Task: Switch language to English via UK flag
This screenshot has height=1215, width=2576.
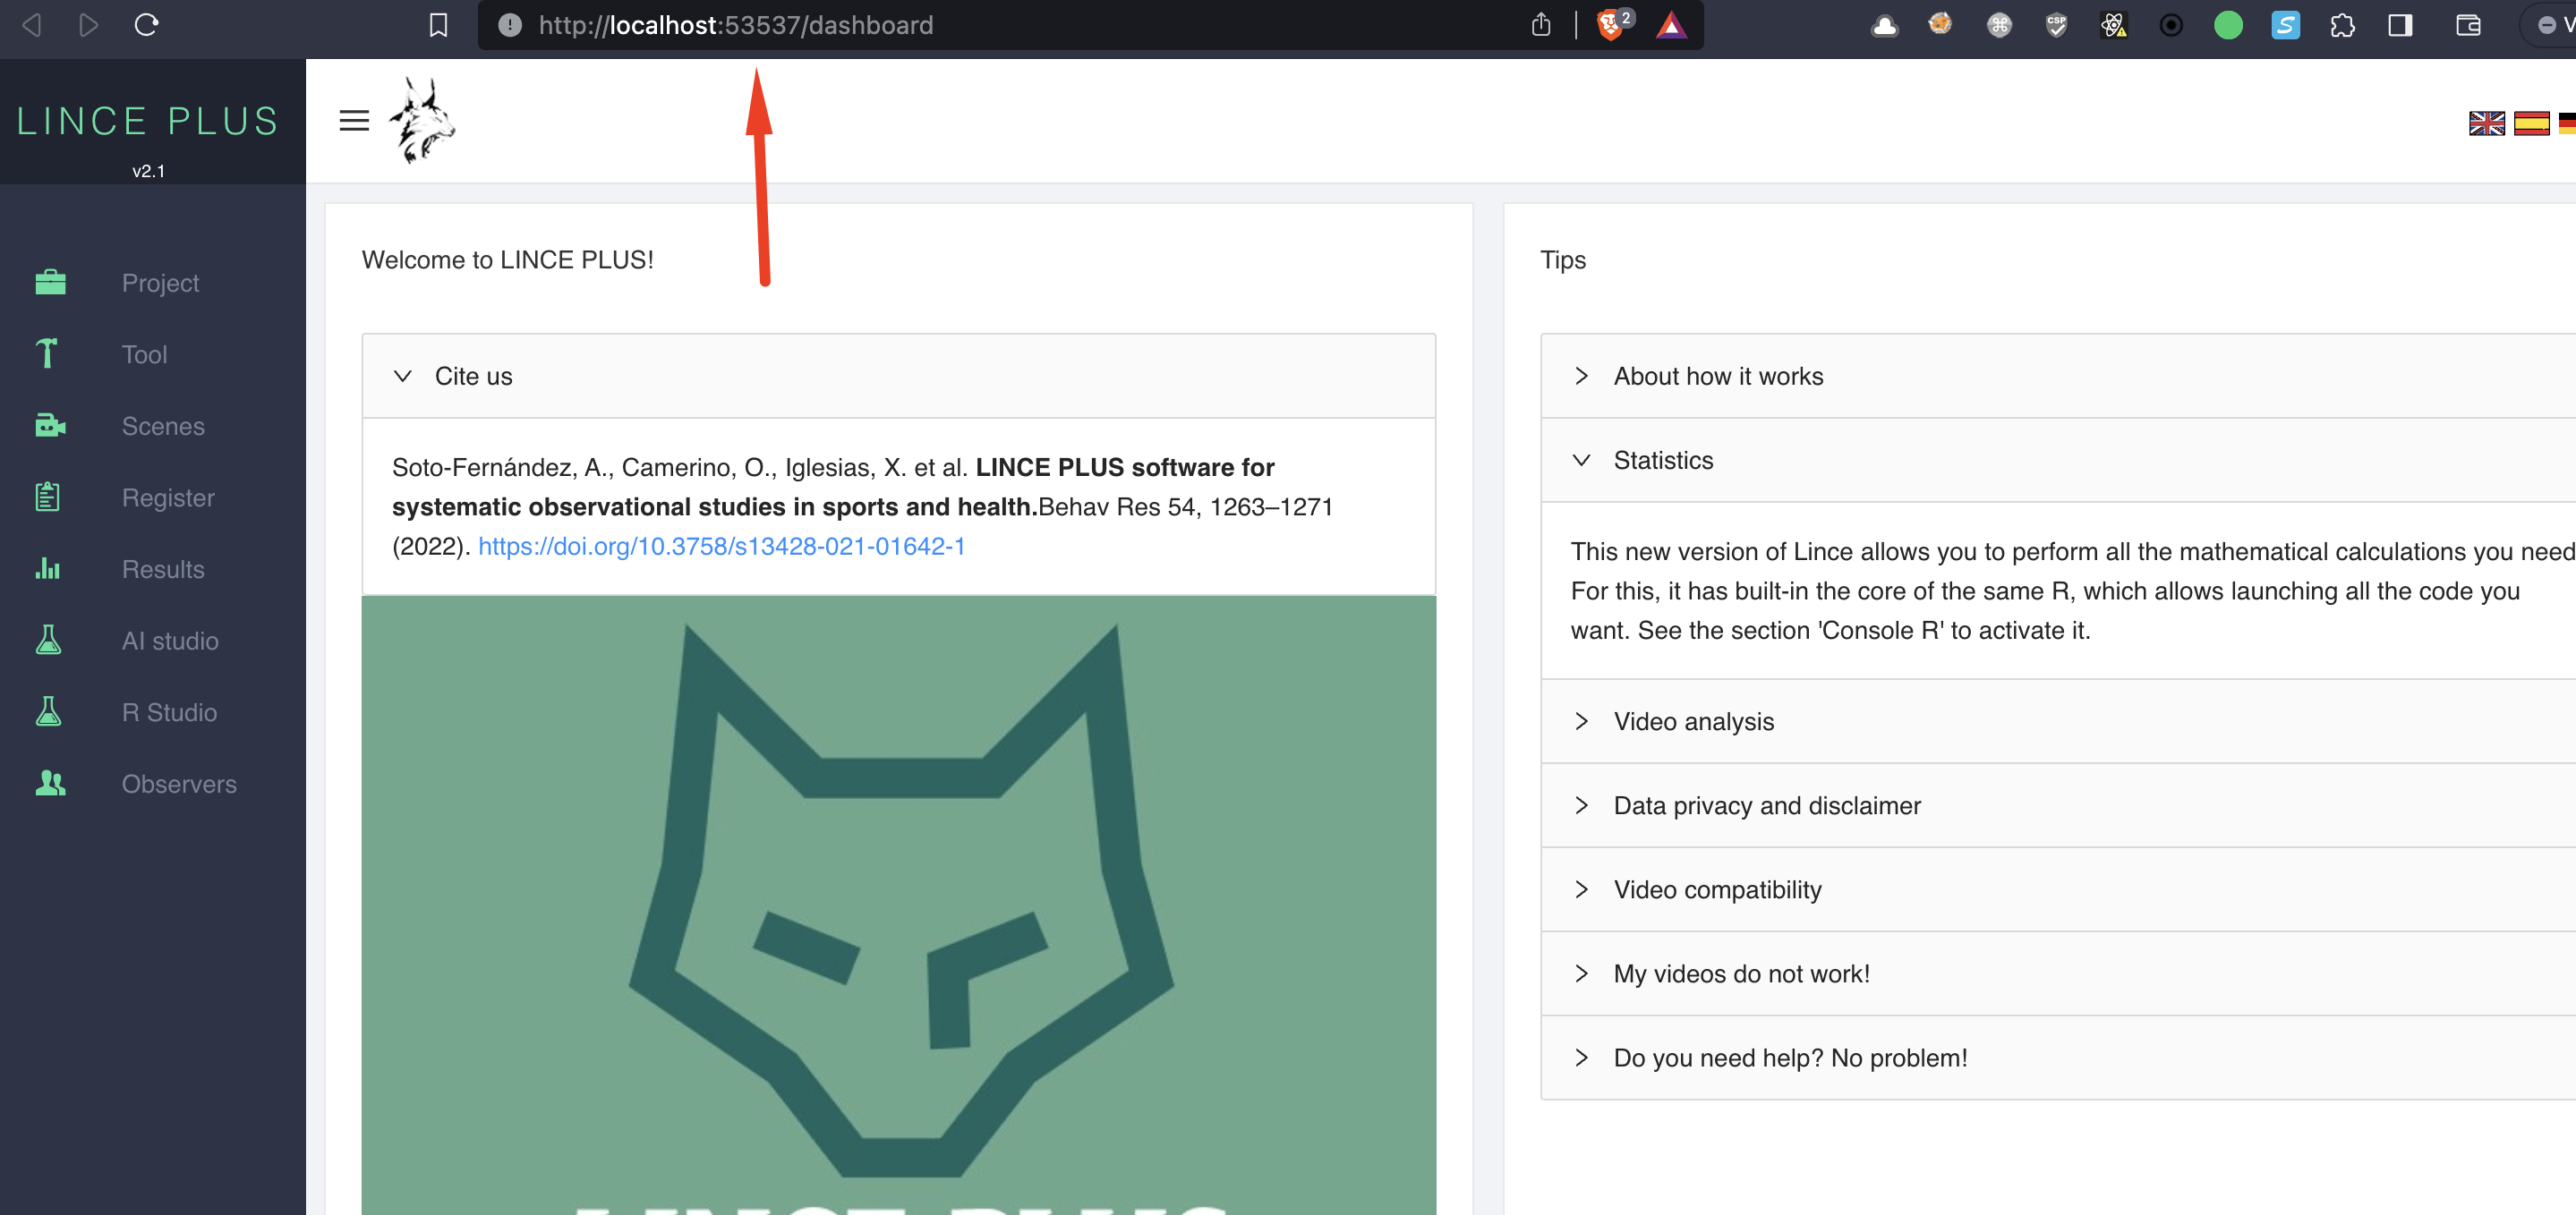Action: pos(2486,124)
